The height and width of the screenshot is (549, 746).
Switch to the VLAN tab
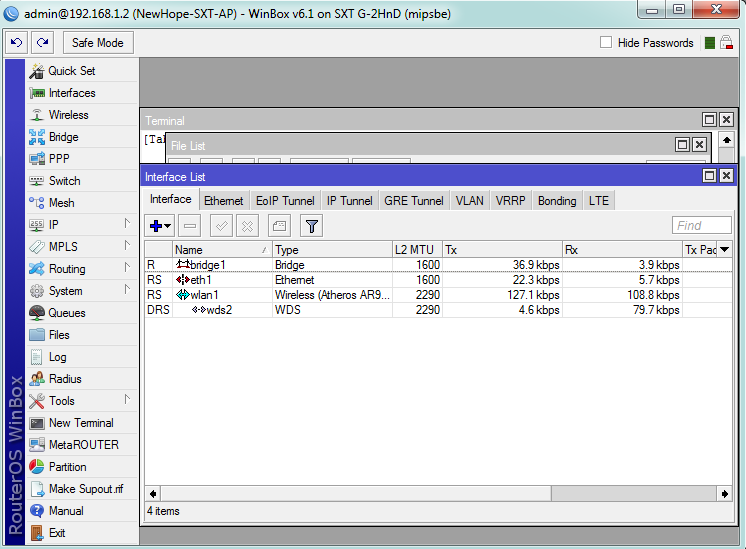[470, 201]
